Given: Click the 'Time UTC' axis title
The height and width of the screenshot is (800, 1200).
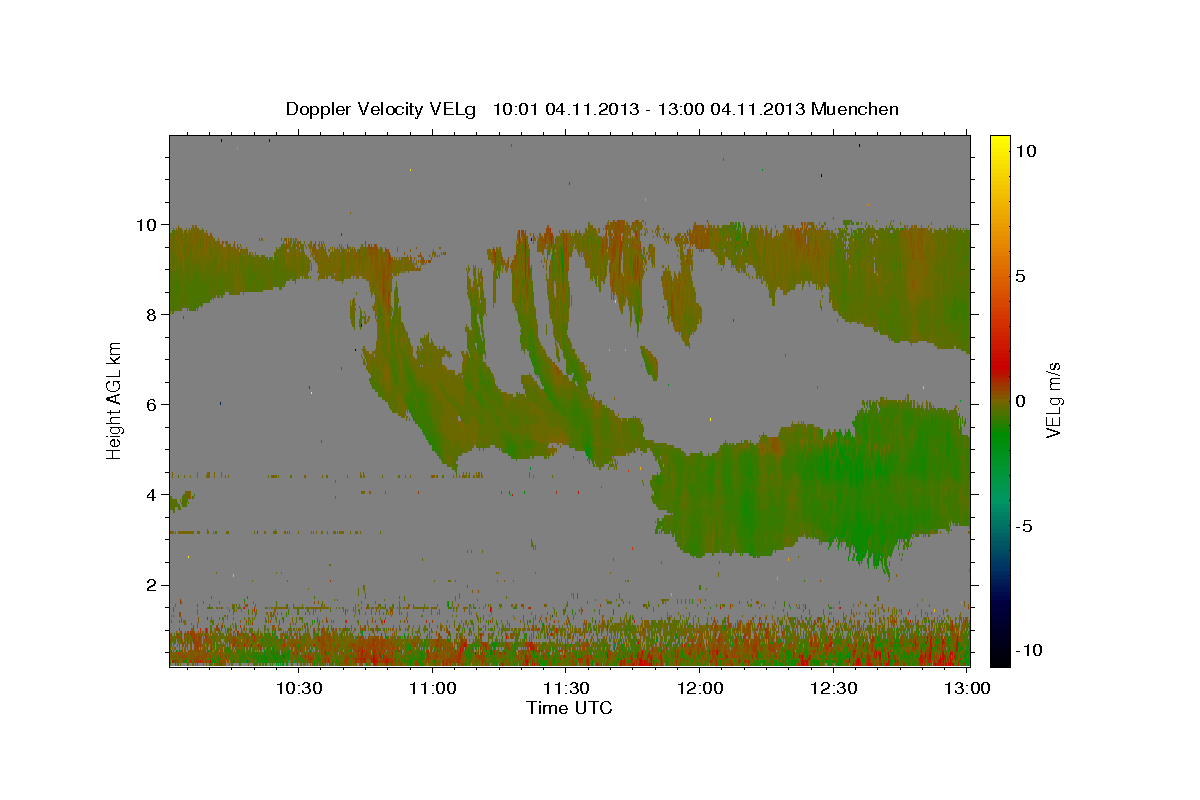Looking at the screenshot, I should pos(569,708).
